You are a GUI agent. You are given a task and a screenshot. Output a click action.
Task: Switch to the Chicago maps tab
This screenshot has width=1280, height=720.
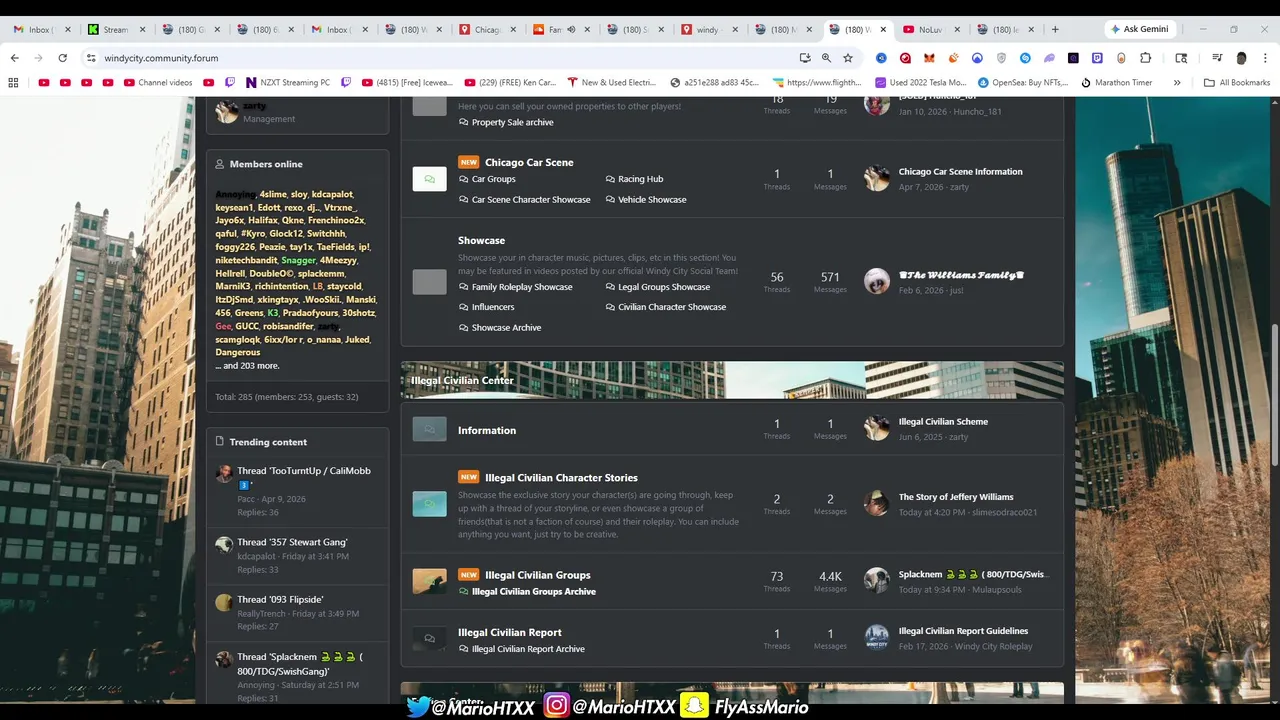coord(487,30)
